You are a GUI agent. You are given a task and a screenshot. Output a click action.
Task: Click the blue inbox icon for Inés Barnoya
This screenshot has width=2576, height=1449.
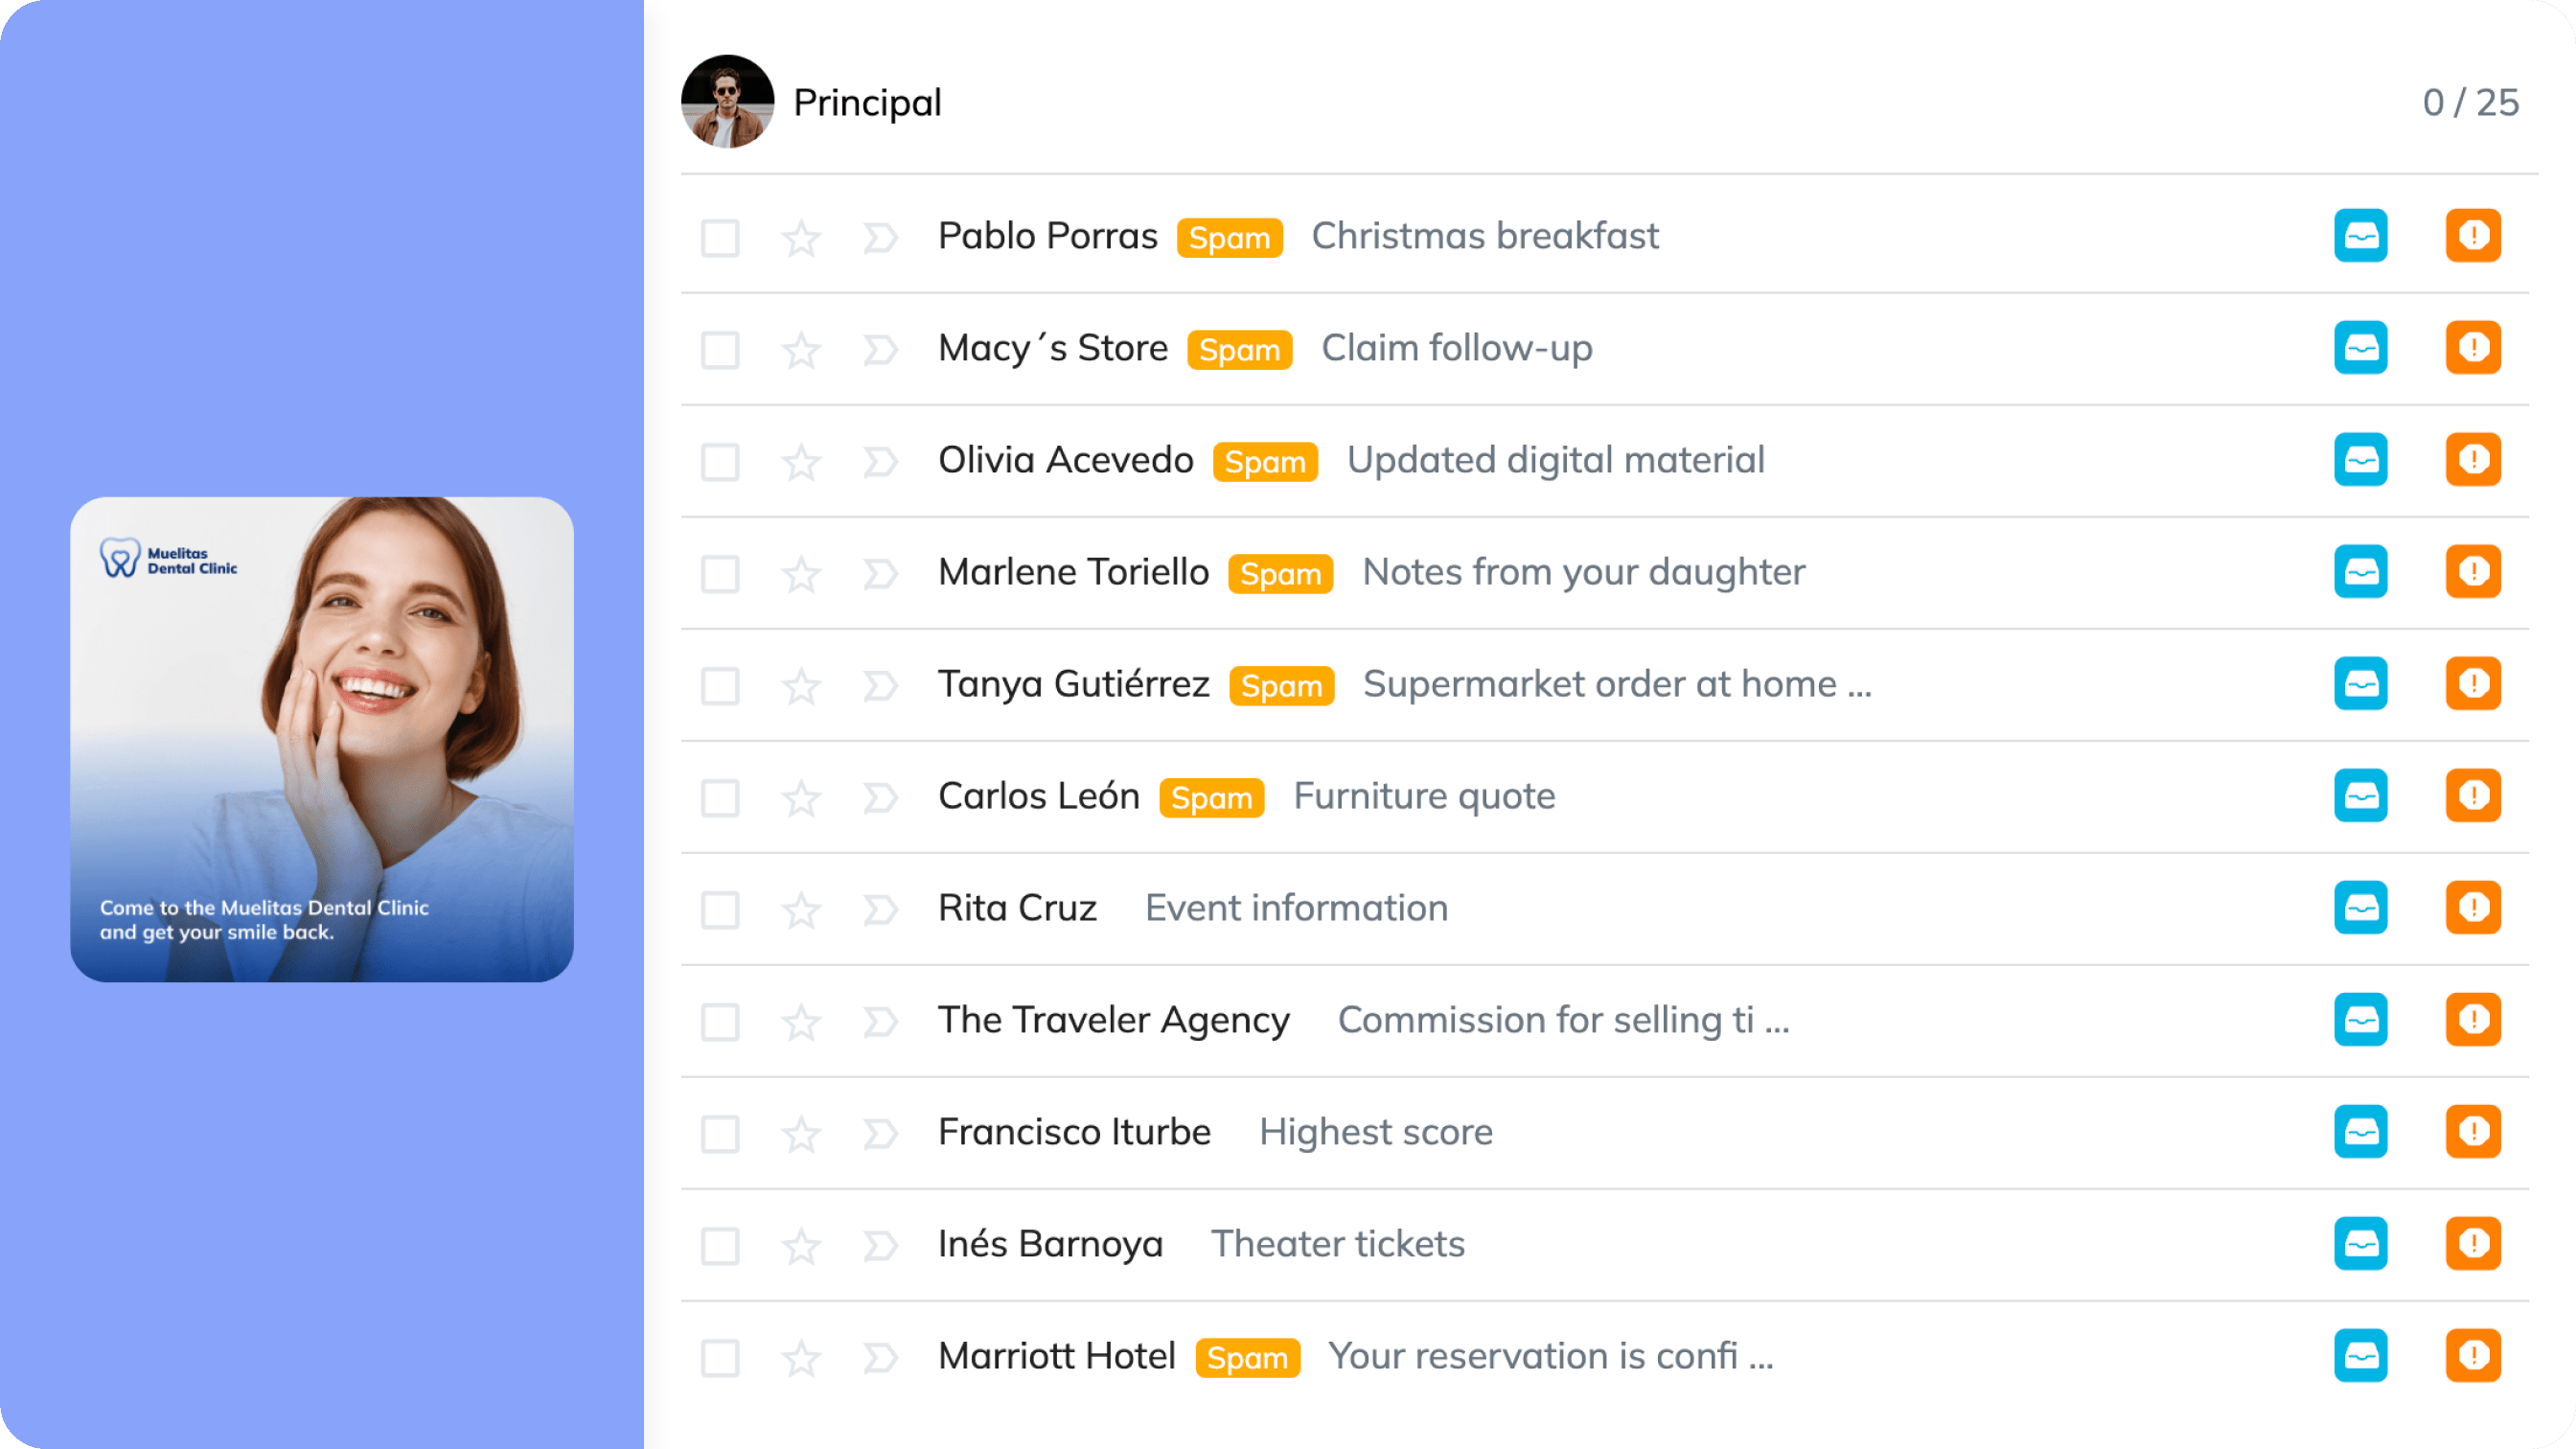2360,1244
